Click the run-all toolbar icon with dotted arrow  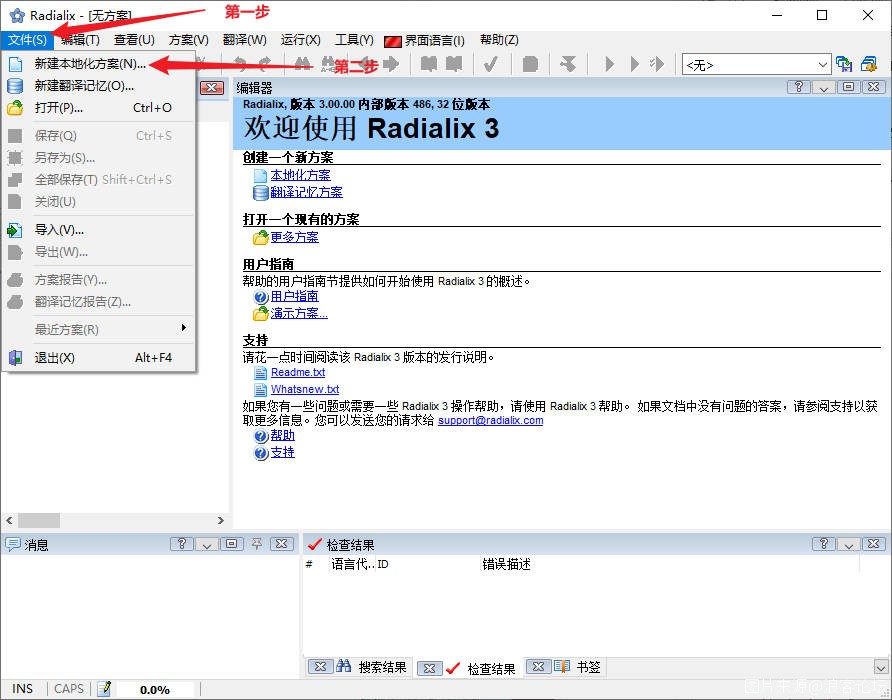(657, 64)
